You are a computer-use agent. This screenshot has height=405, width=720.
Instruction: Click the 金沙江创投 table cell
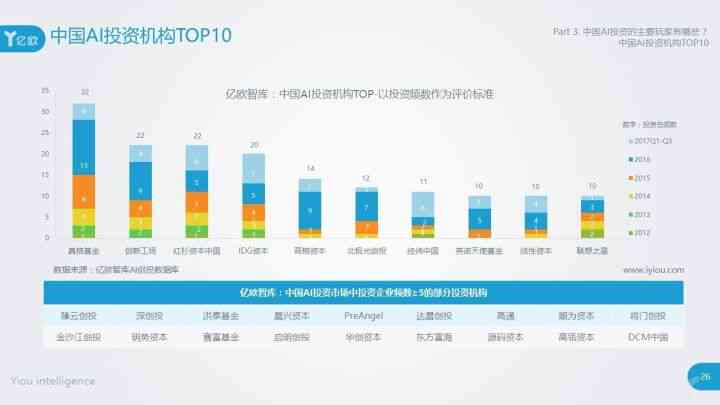click(x=79, y=337)
